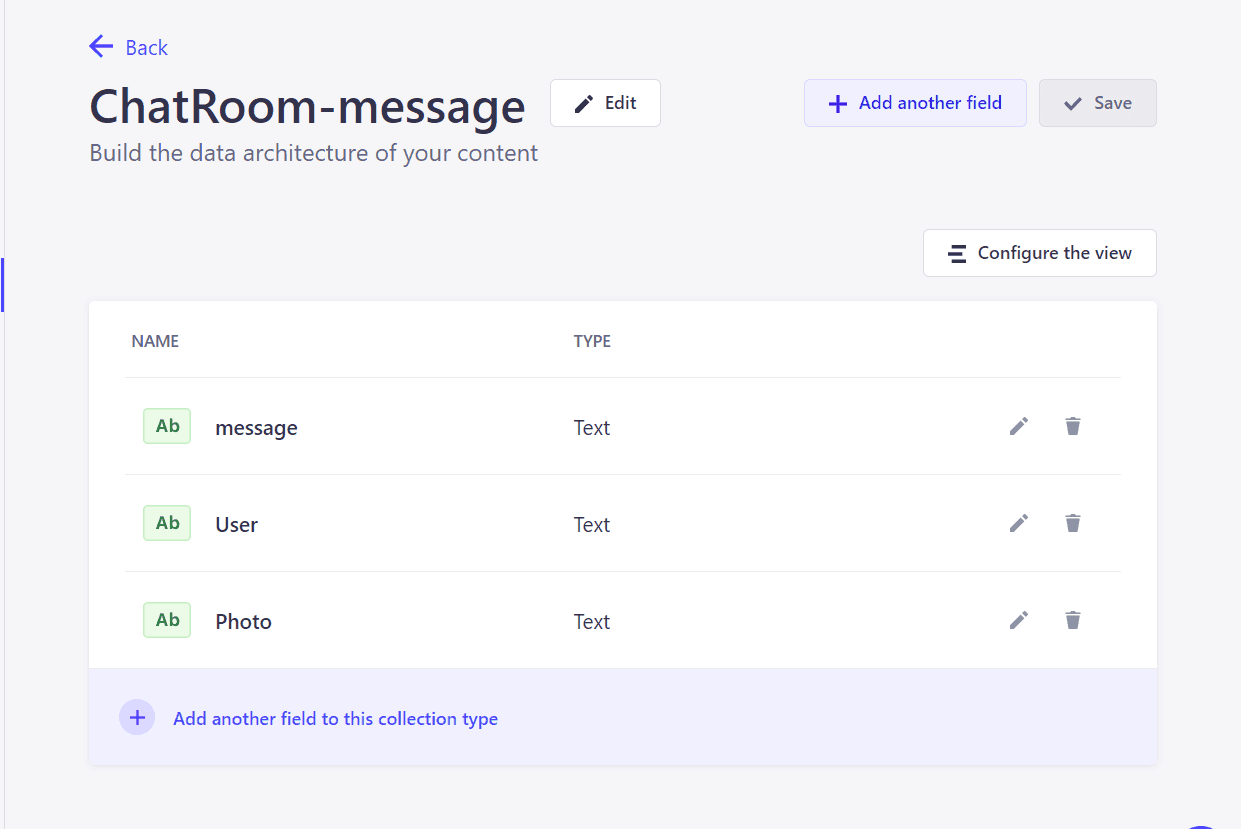Delete the User field with trash icon
The width and height of the screenshot is (1241, 829).
[1073, 524]
